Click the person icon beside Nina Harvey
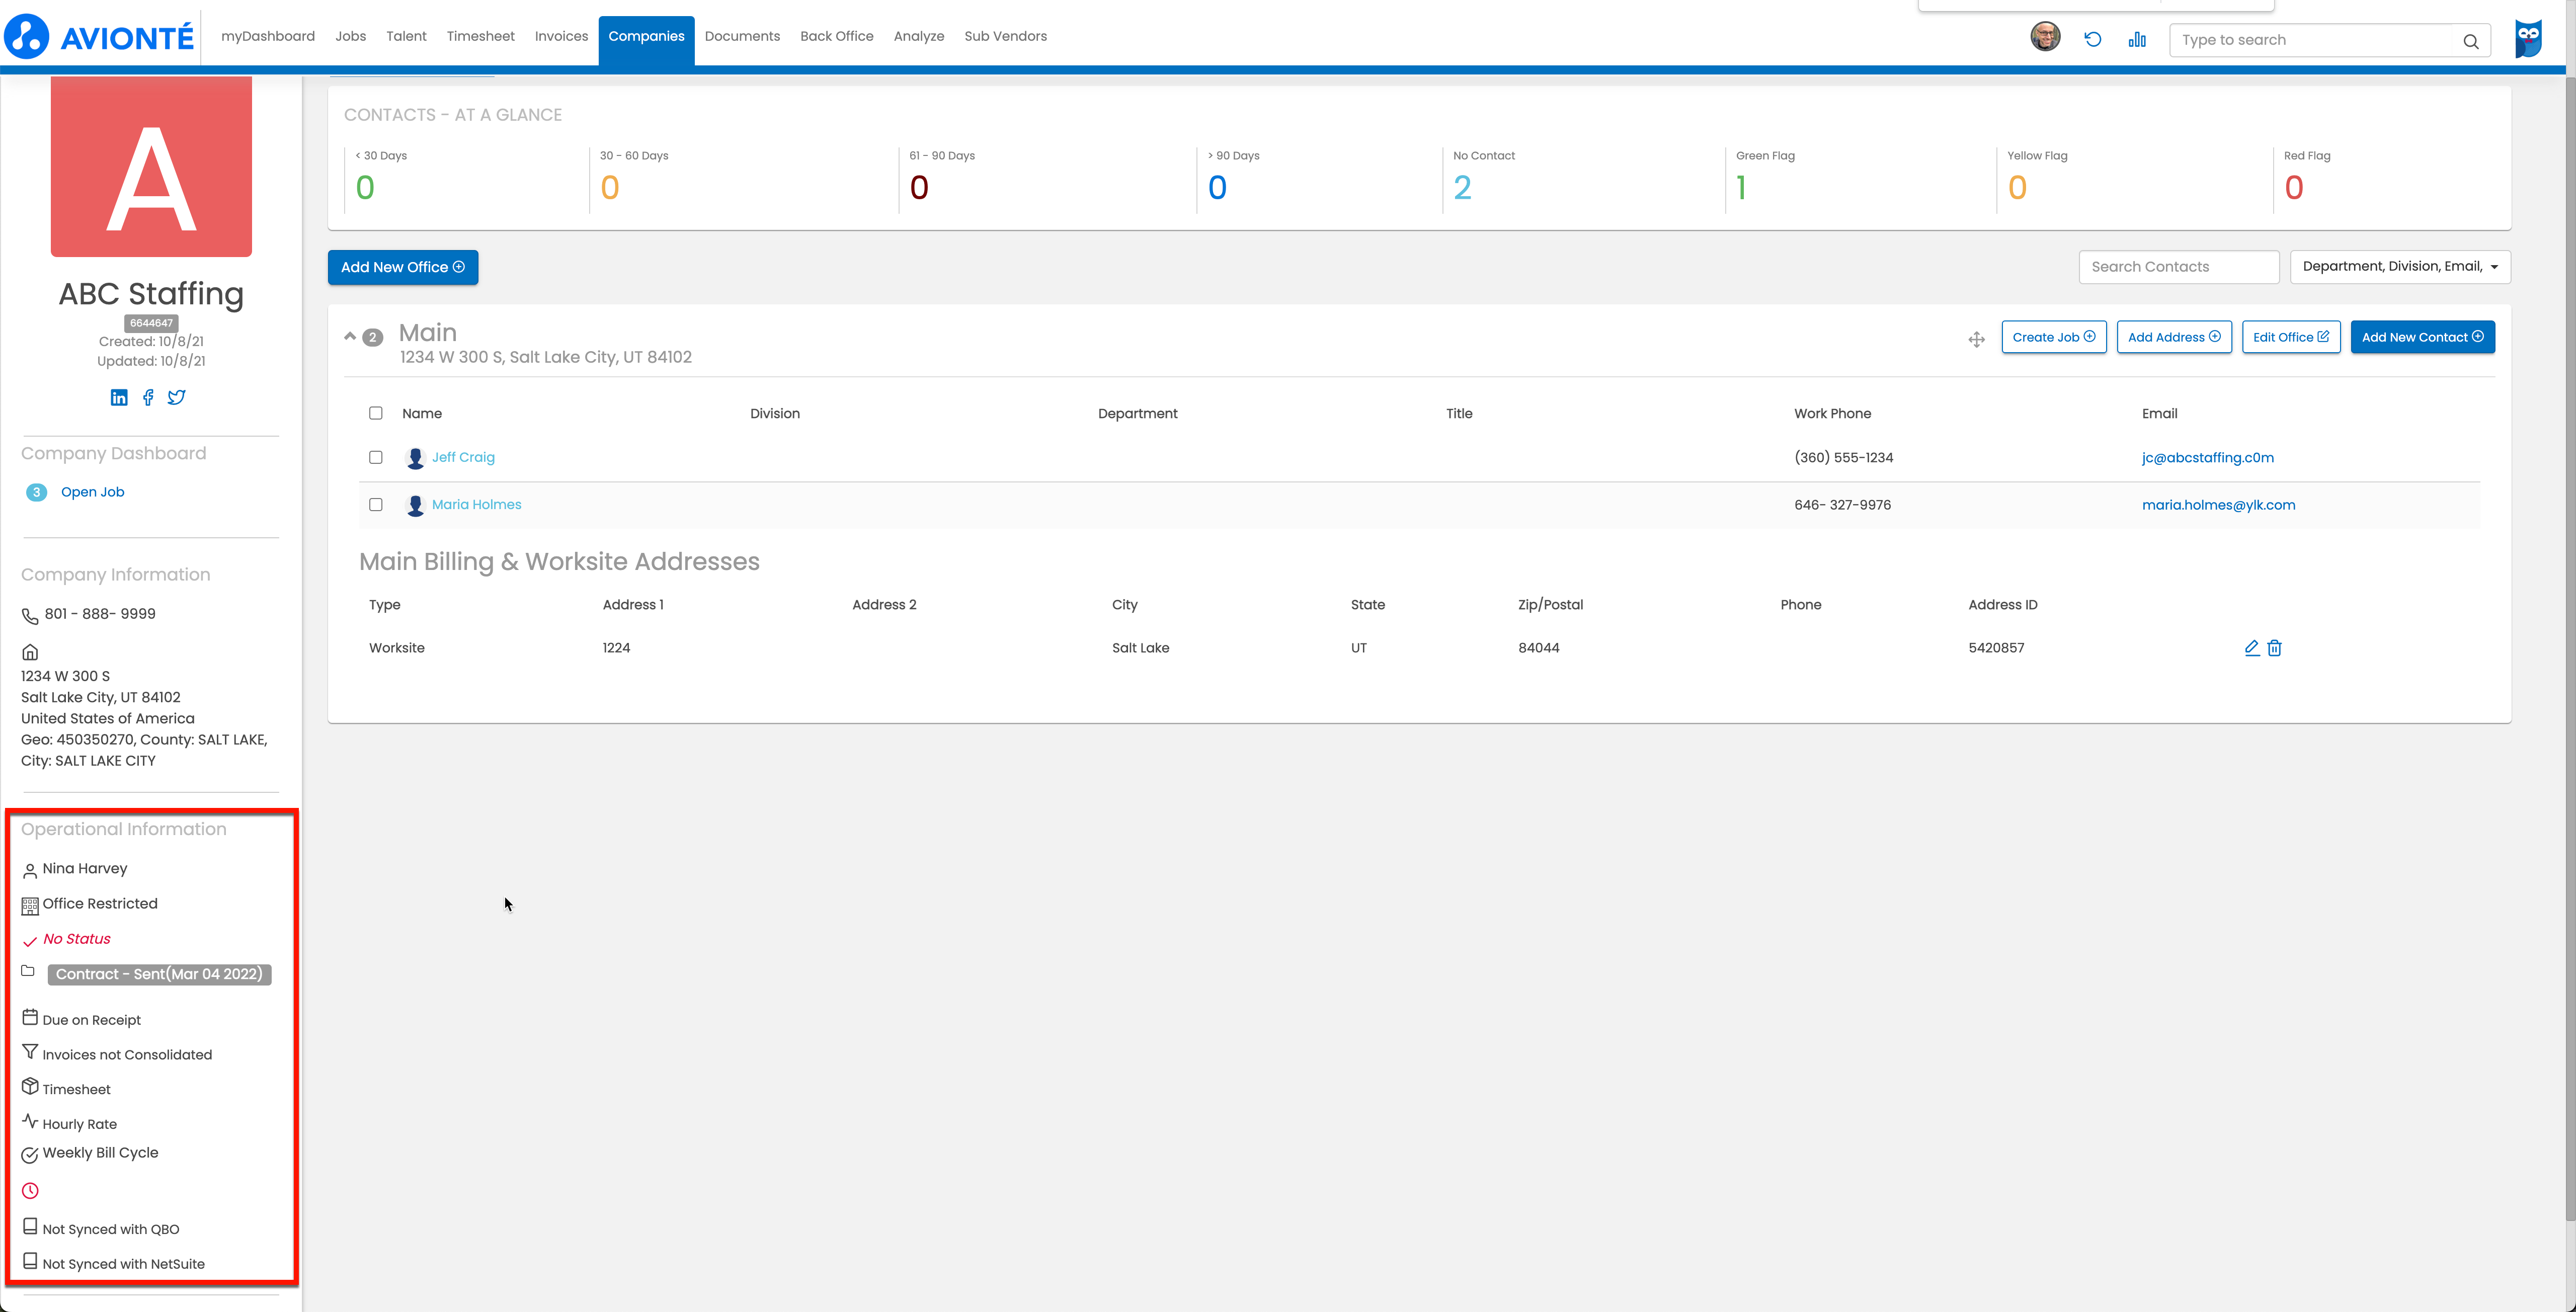2576x1312 pixels. coord(30,871)
